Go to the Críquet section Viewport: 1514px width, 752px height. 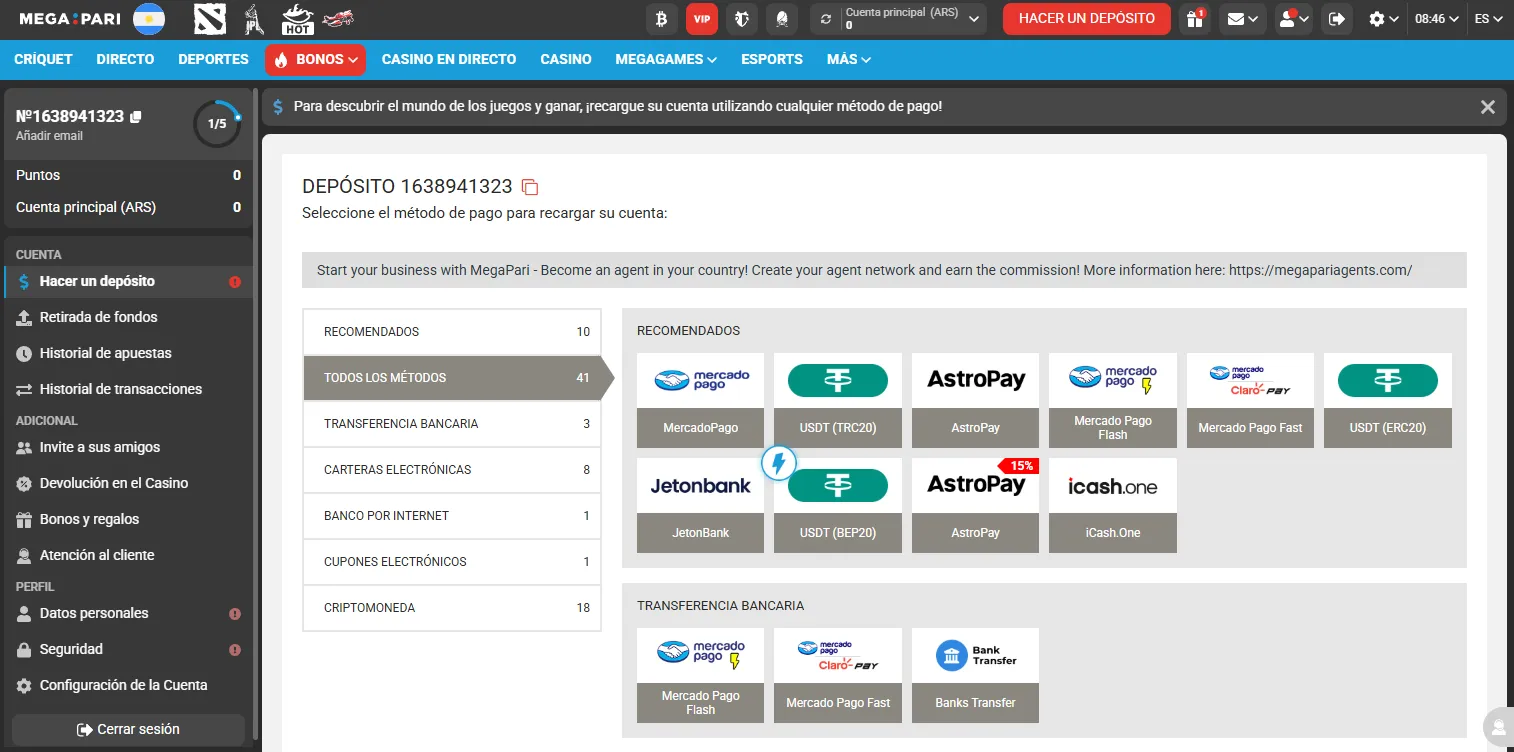click(x=43, y=59)
